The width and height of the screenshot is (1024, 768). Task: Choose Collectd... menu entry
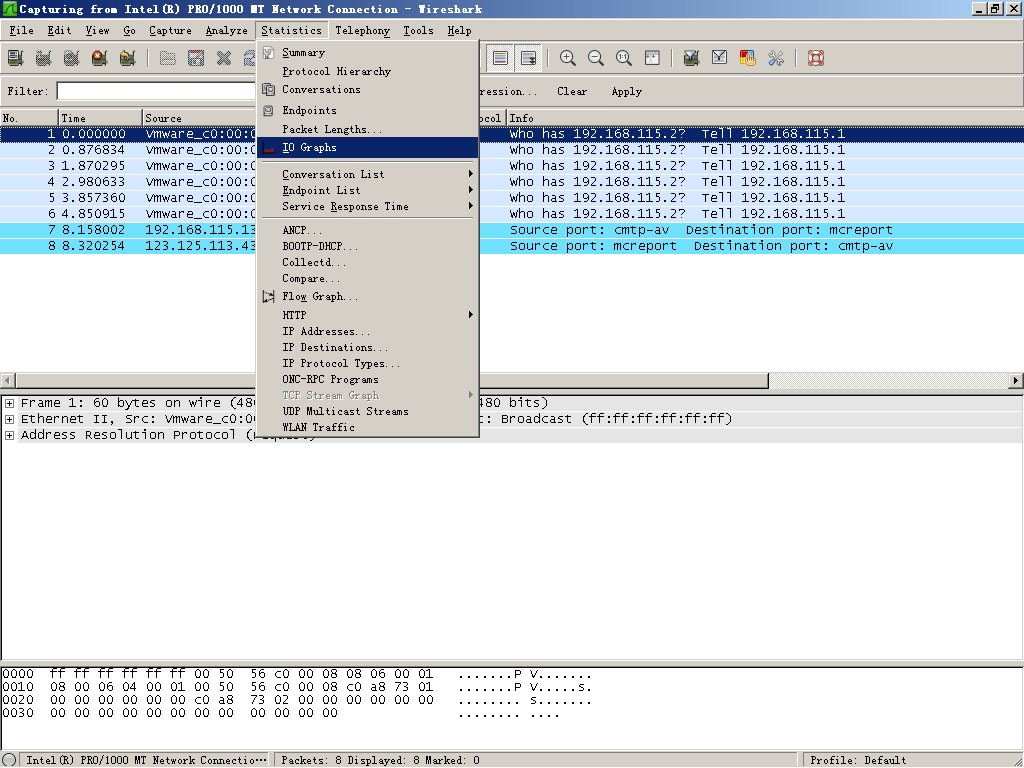click(368, 263)
